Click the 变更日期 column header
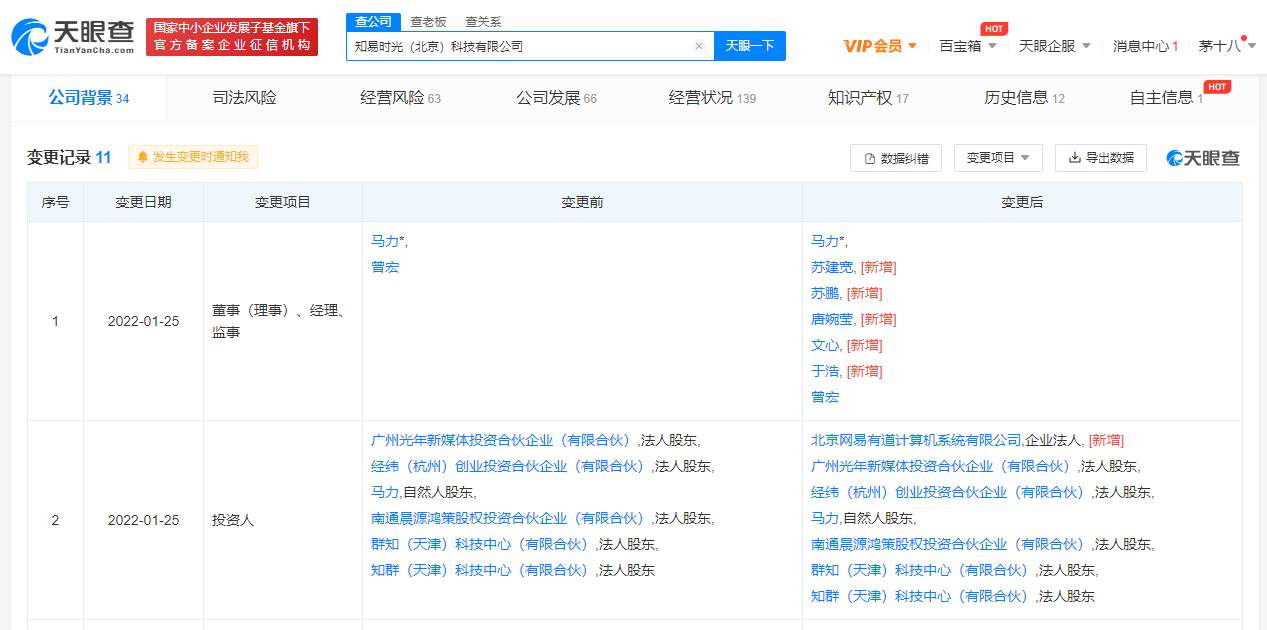 click(143, 202)
